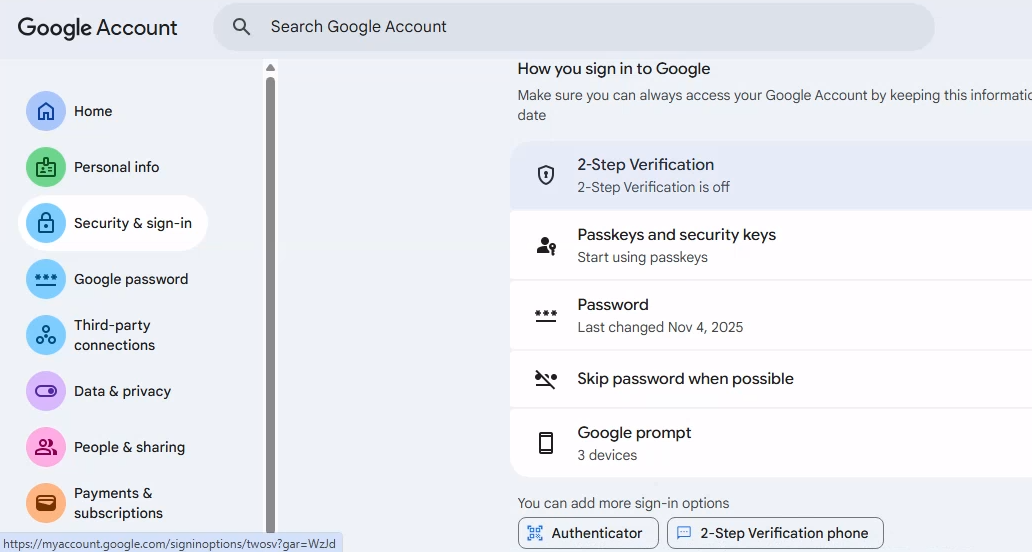Screen dimensions: 1032x552
Task: Select Security & sign-in menu item
Action: 113,223
